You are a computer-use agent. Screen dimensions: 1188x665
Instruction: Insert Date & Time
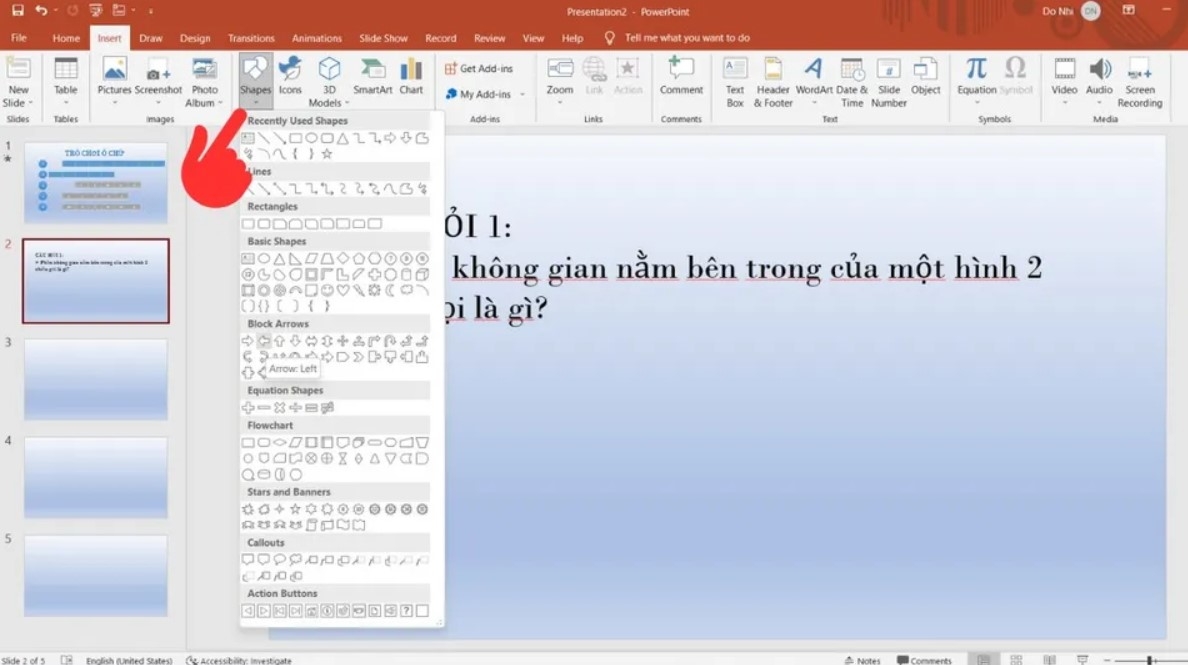click(852, 81)
